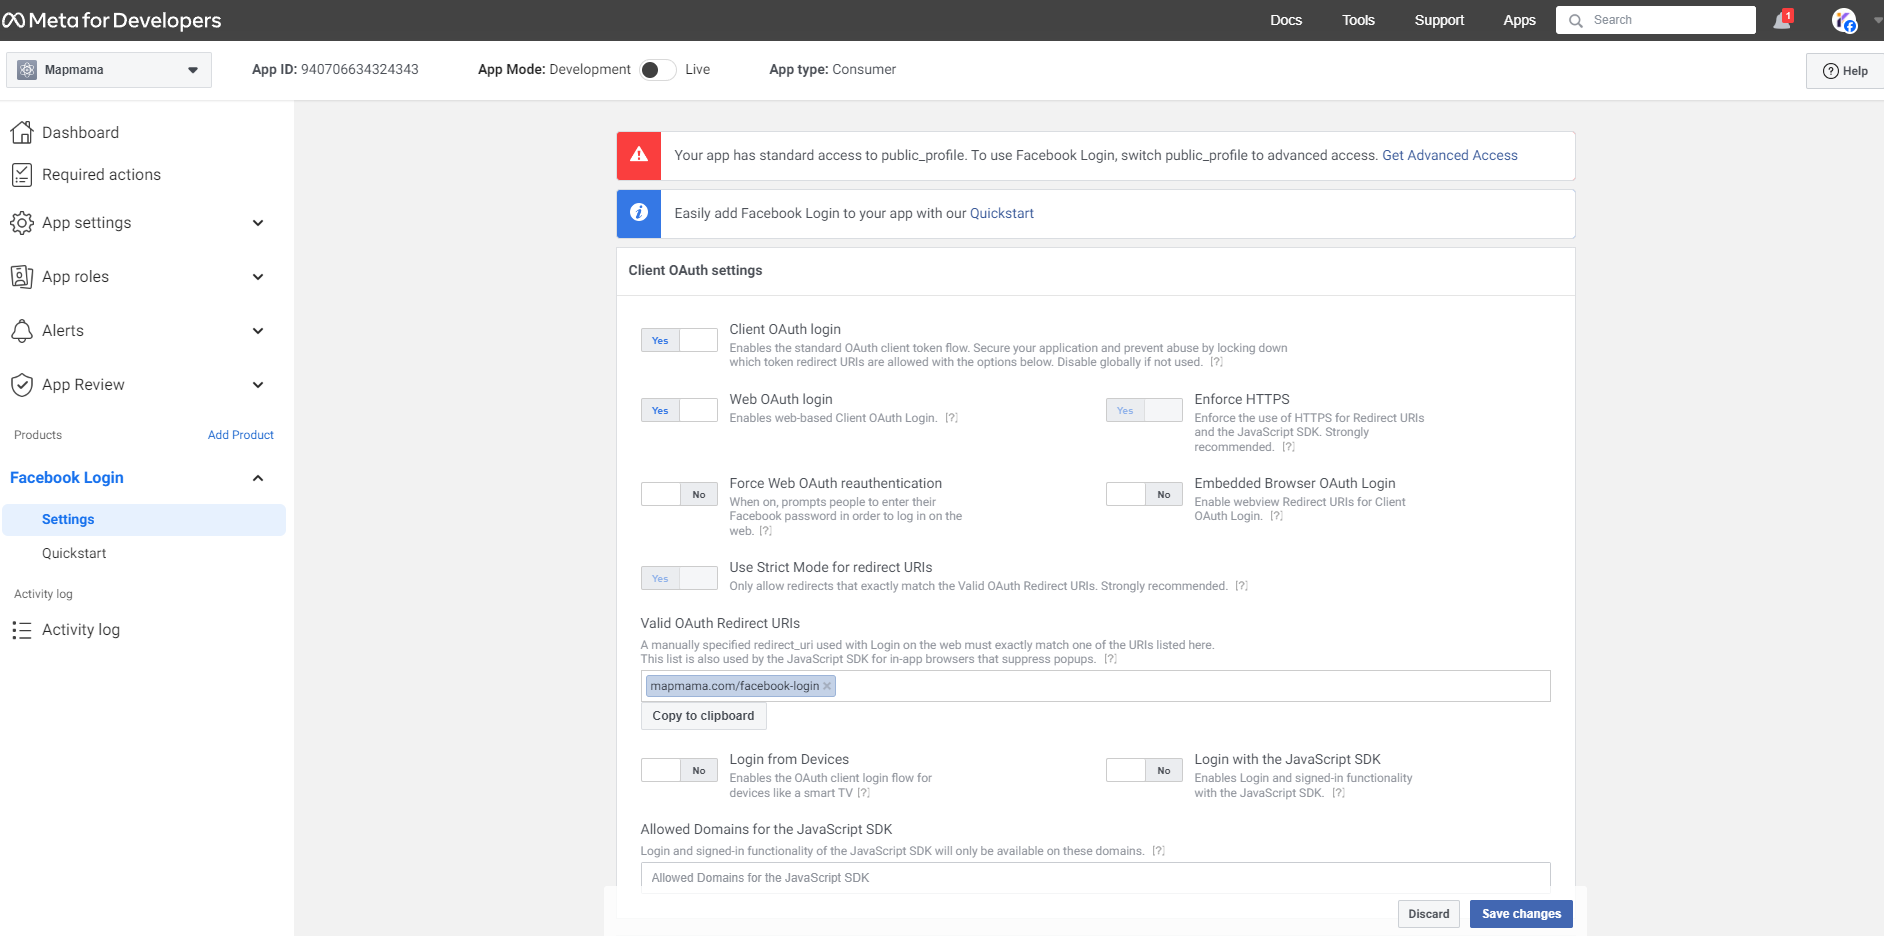Open Activity log in the sidebar
The width and height of the screenshot is (1884, 936).
tap(81, 630)
